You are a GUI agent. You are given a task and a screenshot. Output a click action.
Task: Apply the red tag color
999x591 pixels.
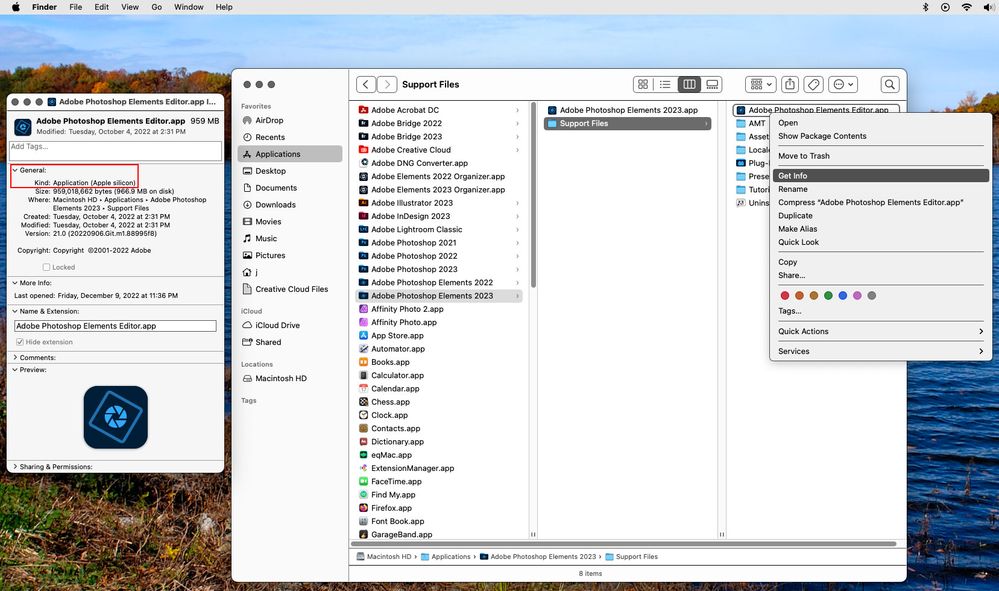point(785,296)
